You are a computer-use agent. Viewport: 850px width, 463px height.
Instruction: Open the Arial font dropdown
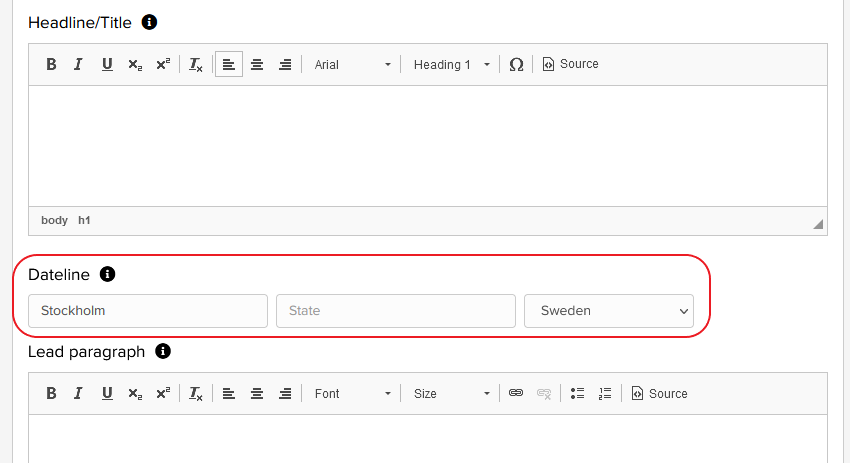352,65
